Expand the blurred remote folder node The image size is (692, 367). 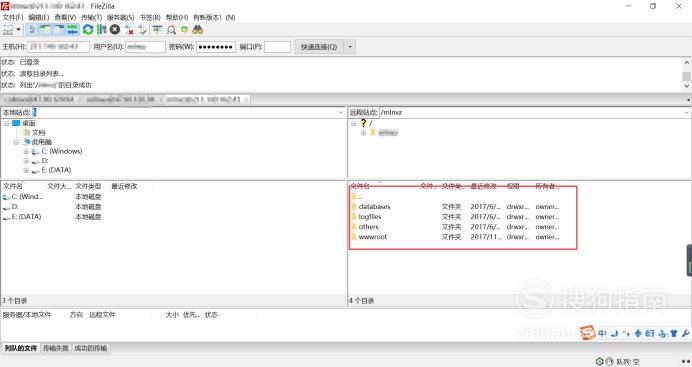tap(363, 133)
